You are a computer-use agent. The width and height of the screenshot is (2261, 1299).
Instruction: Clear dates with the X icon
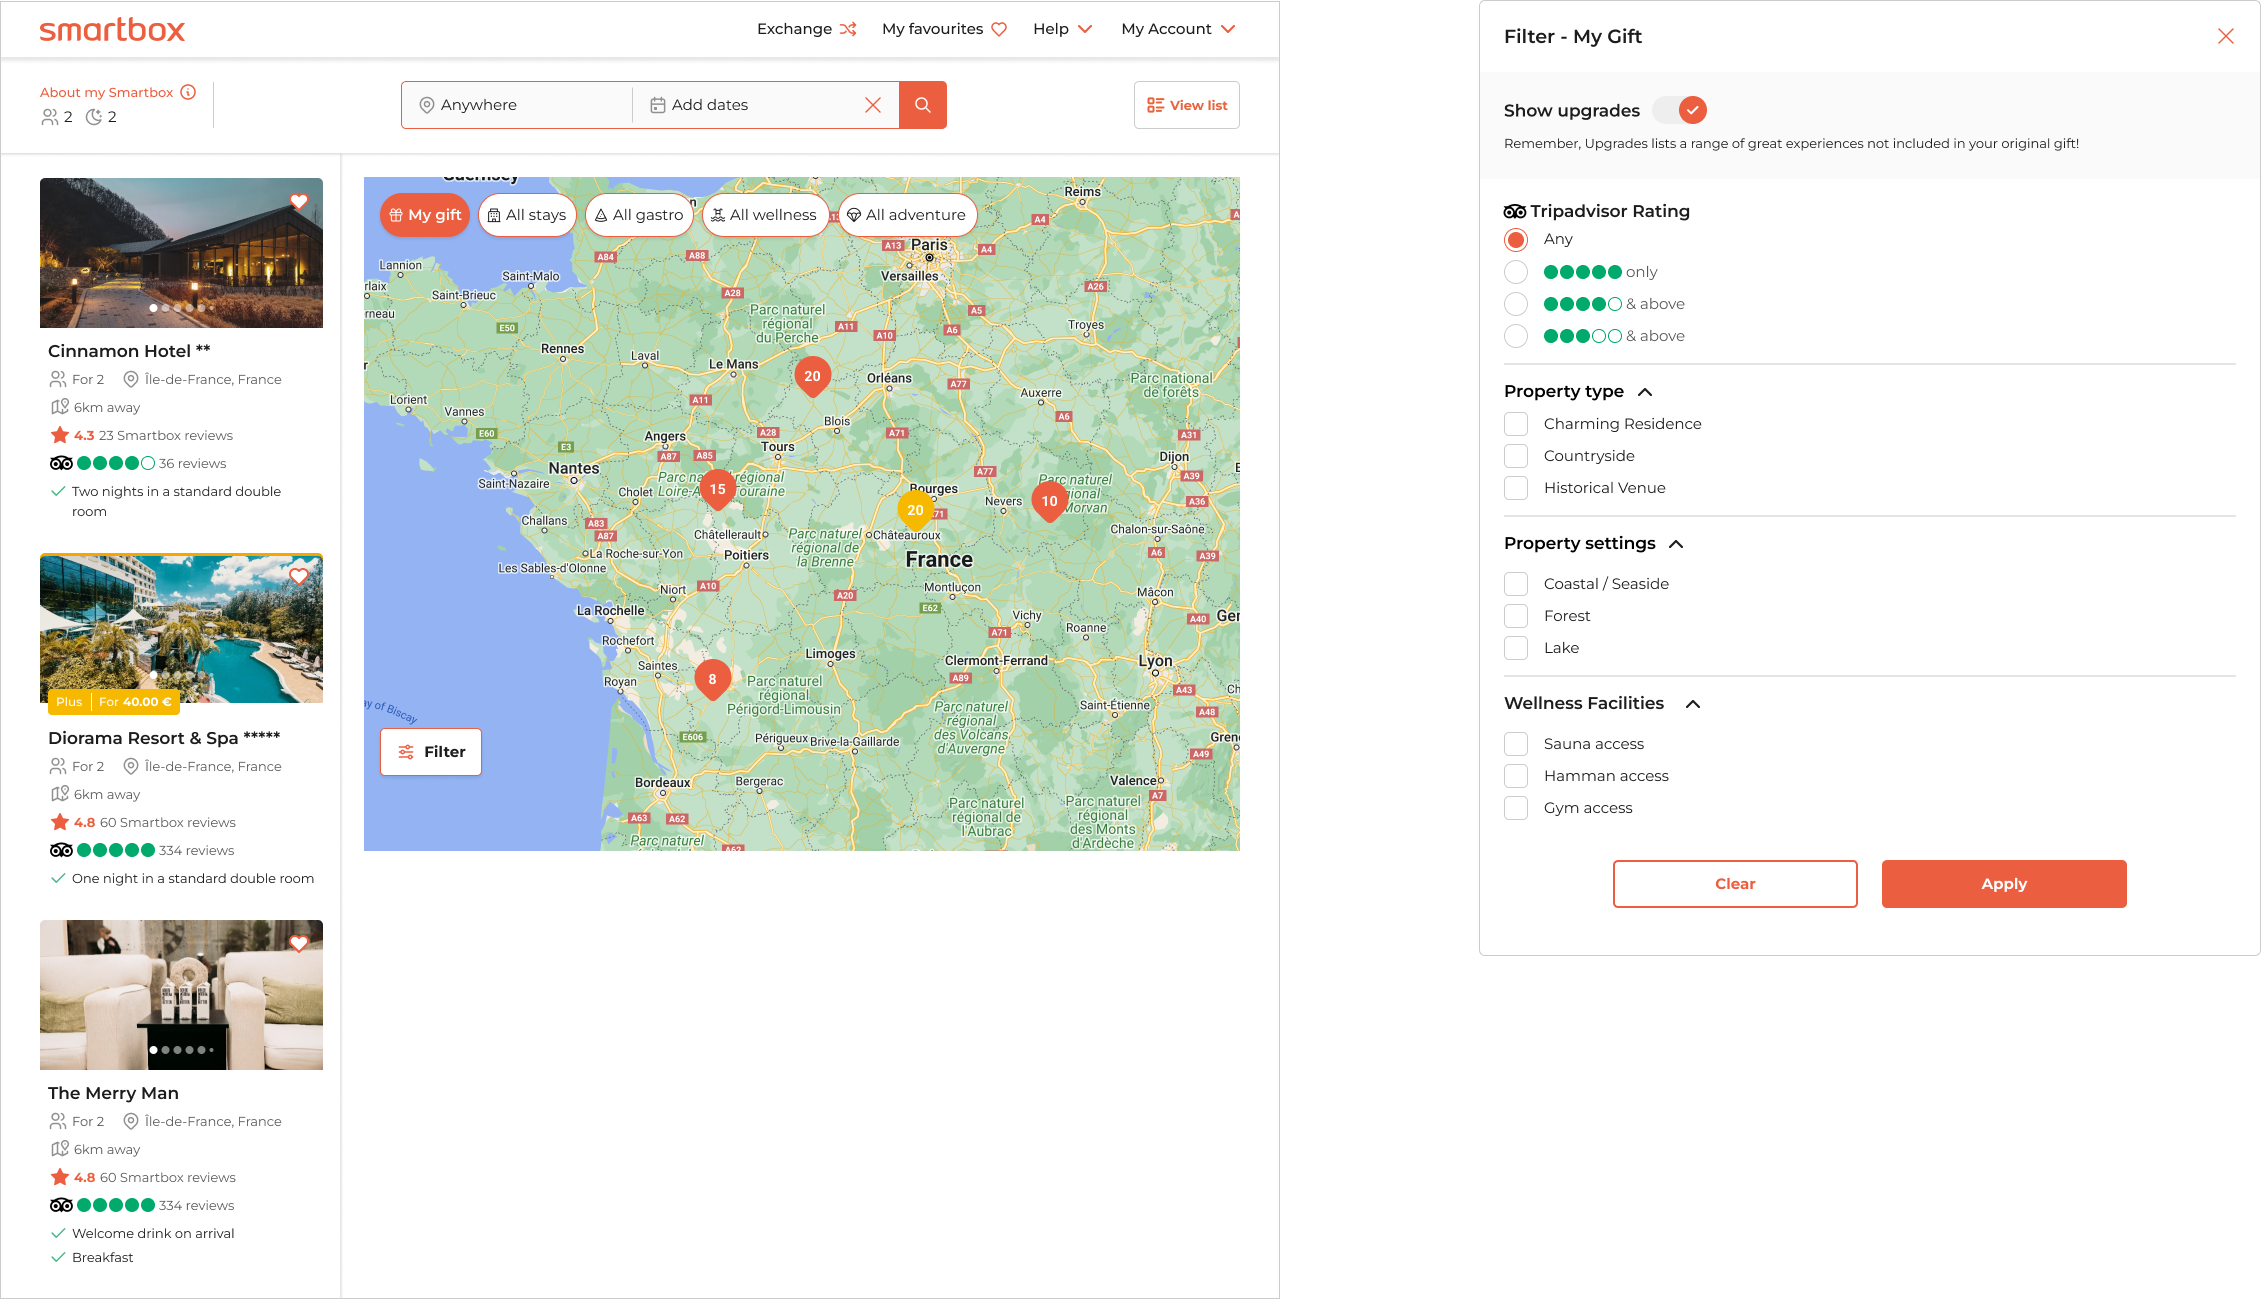click(872, 105)
